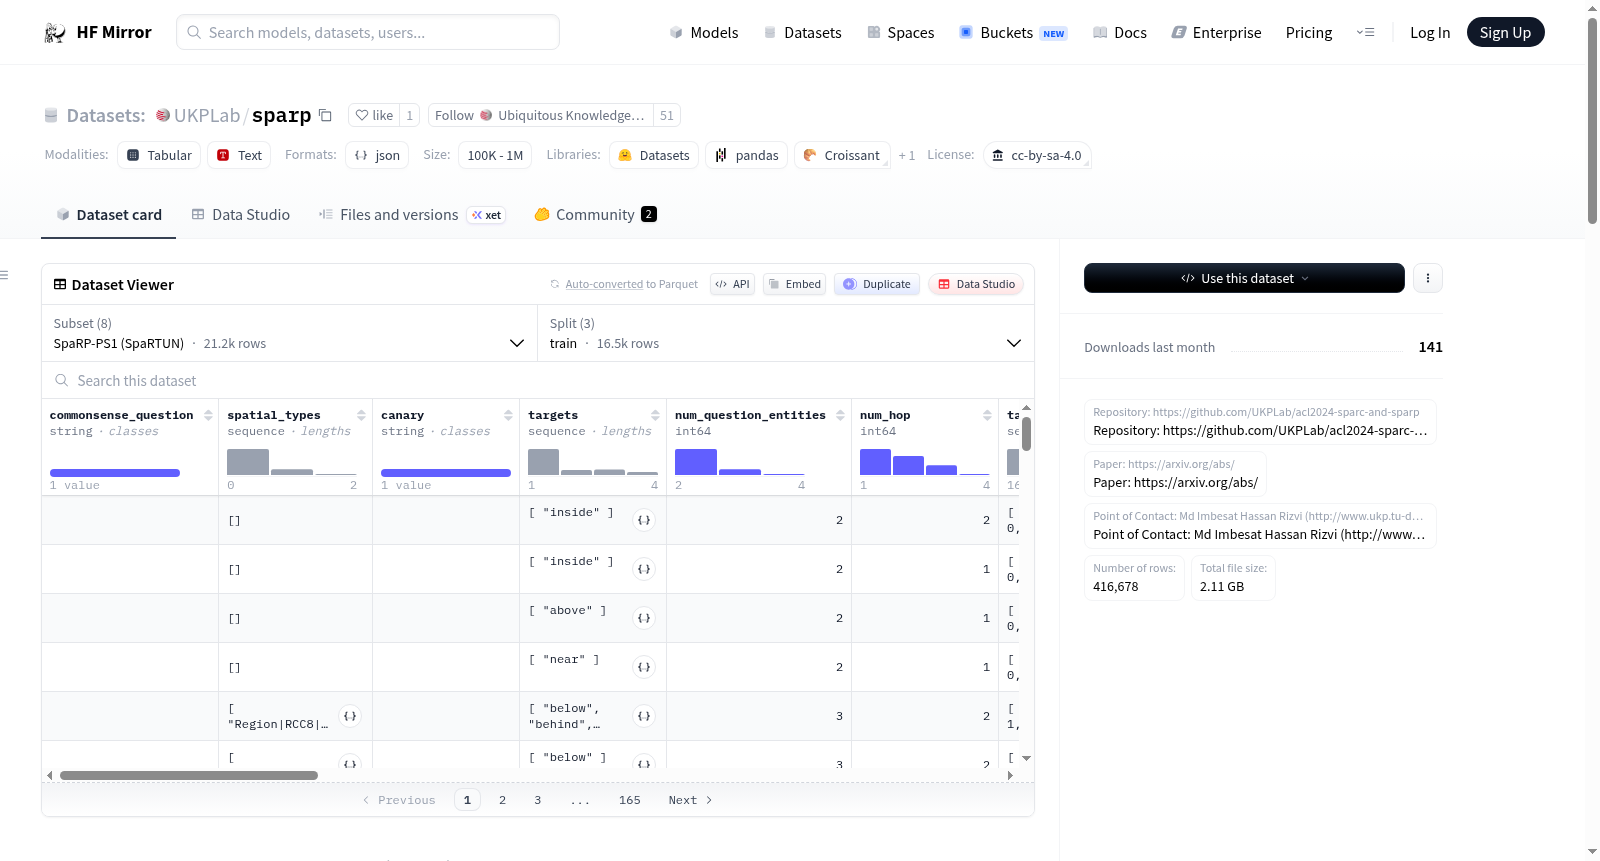Screen dimensions: 1600x861
Task: Open the Split train dropdown
Action: click(786, 333)
